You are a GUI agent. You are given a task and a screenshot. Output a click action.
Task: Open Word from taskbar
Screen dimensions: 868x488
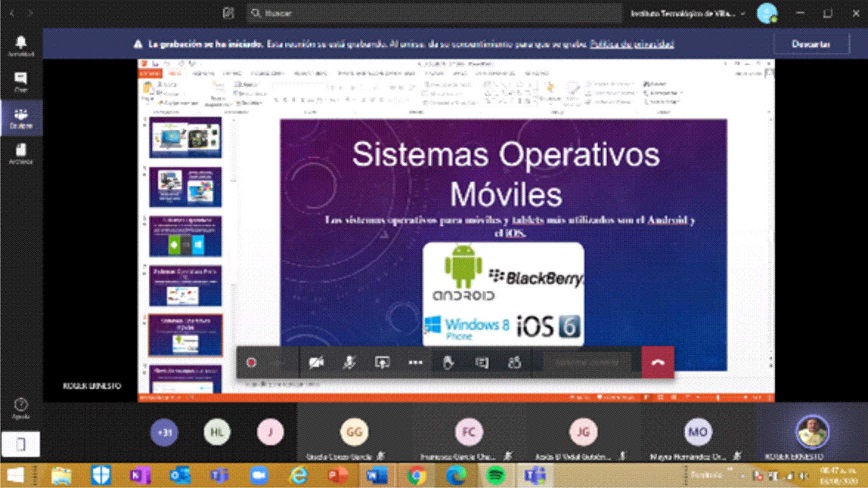pos(376,475)
